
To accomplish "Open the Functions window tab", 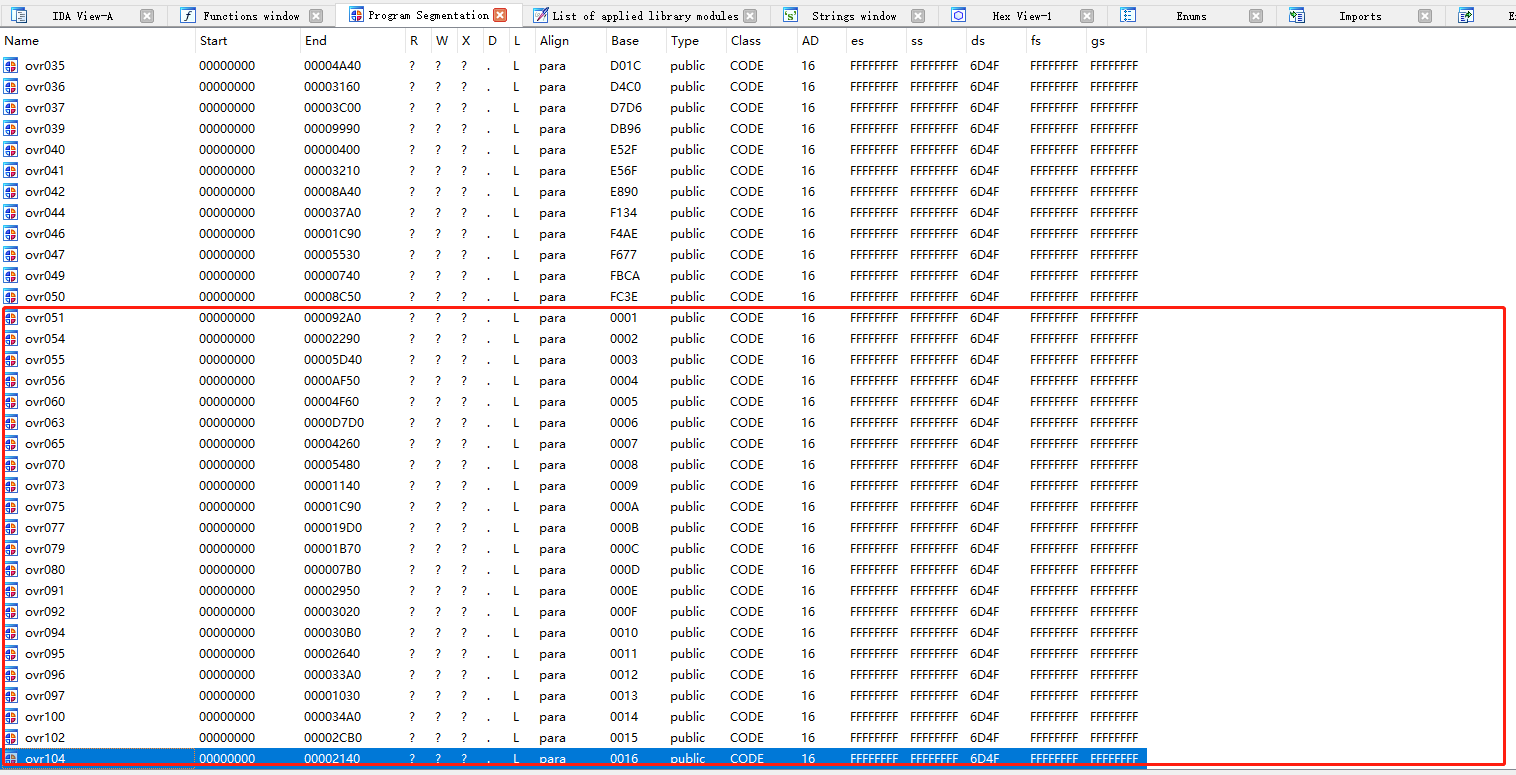I will 251,16.
